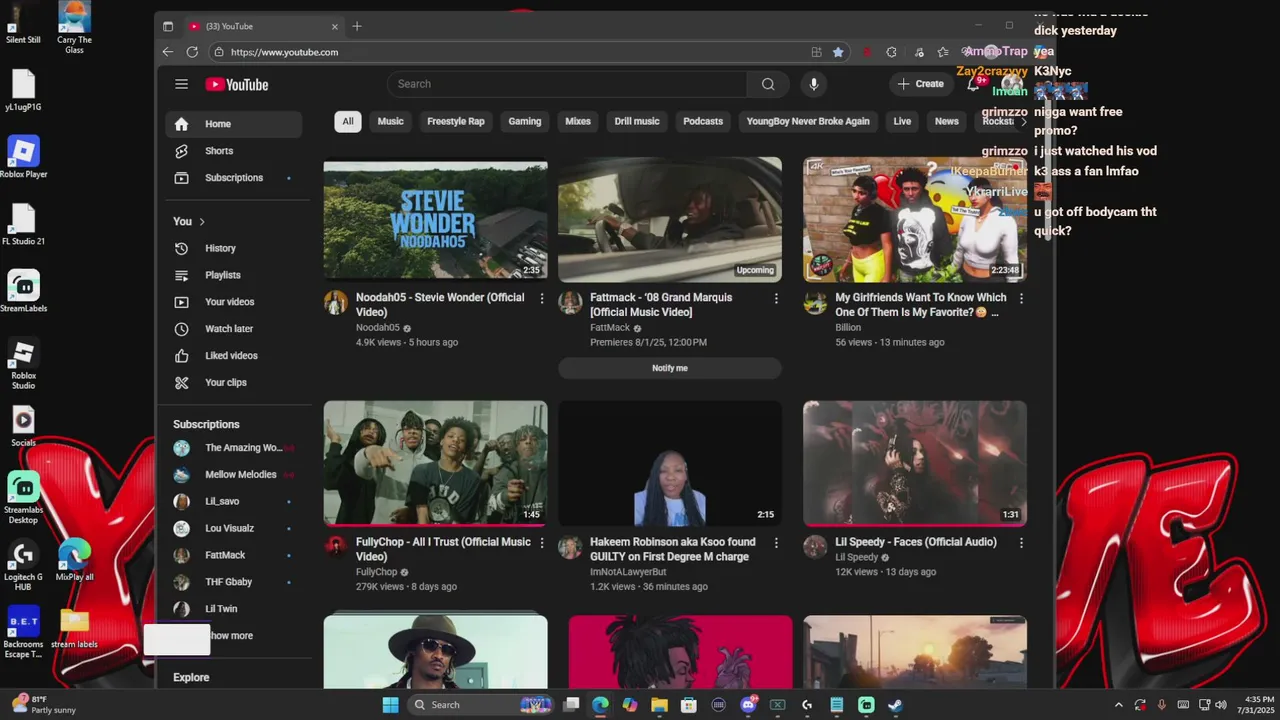
Task: Select the Music category chip
Action: coord(391,122)
